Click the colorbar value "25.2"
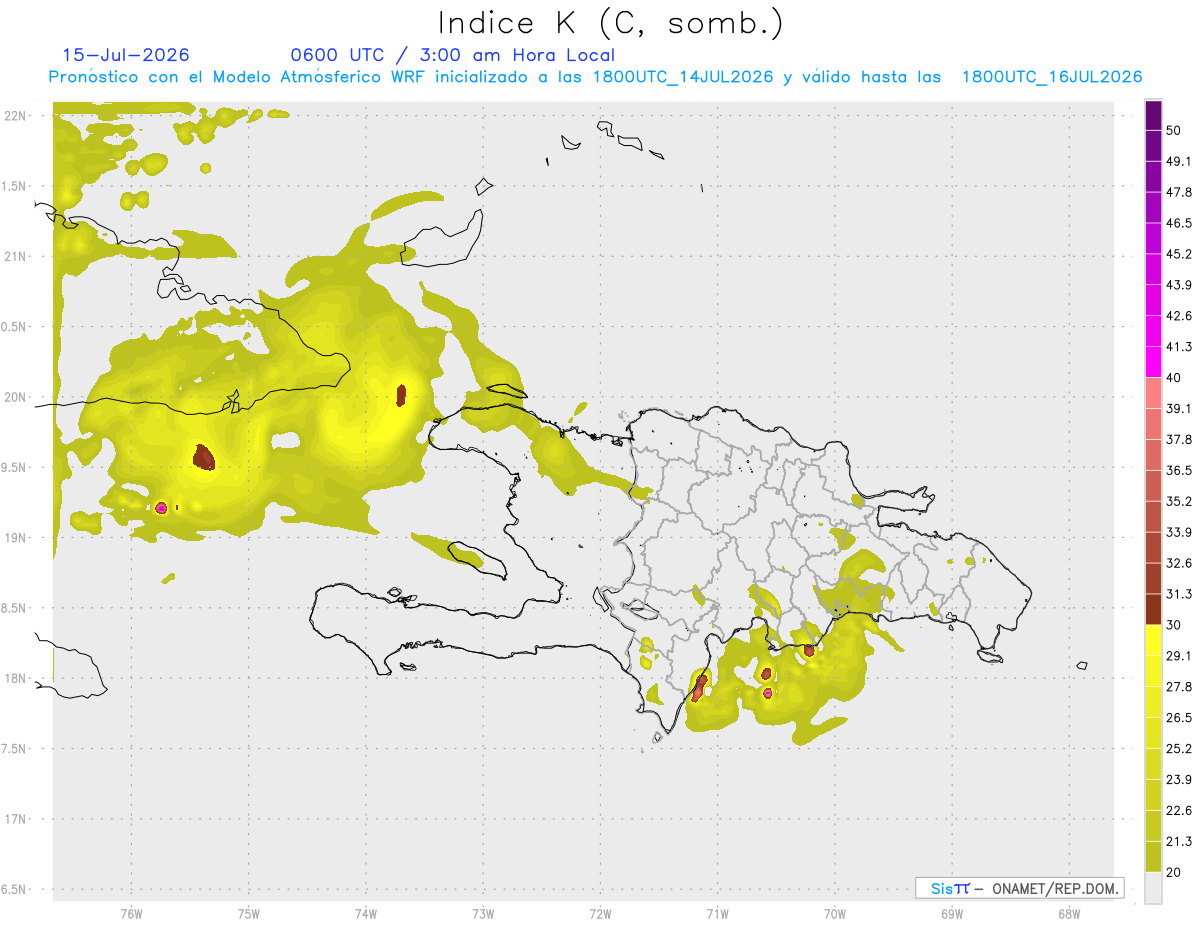The width and height of the screenshot is (1200, 927). coord(1179,749)
